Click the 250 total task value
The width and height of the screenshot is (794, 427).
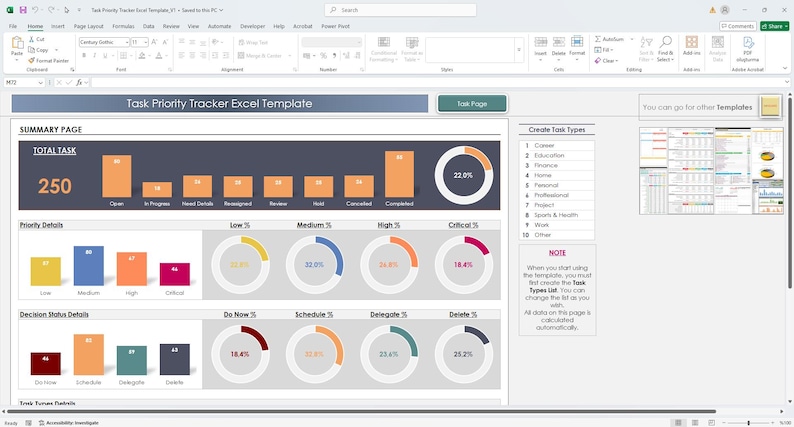55,186
